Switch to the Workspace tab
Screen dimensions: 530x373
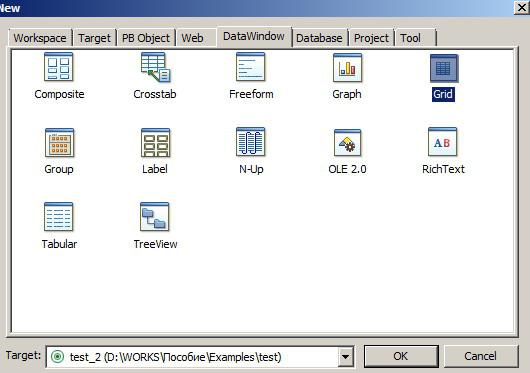pos(40,38)
